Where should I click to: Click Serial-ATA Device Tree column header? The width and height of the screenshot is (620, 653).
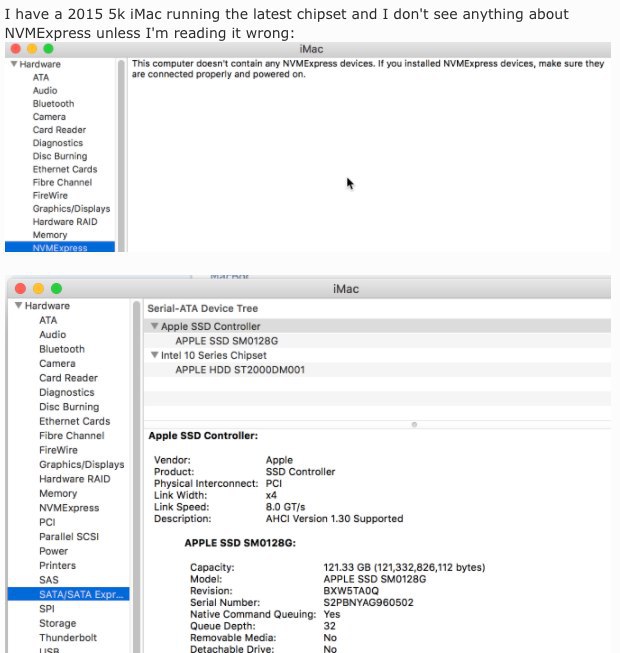point(202,308)
